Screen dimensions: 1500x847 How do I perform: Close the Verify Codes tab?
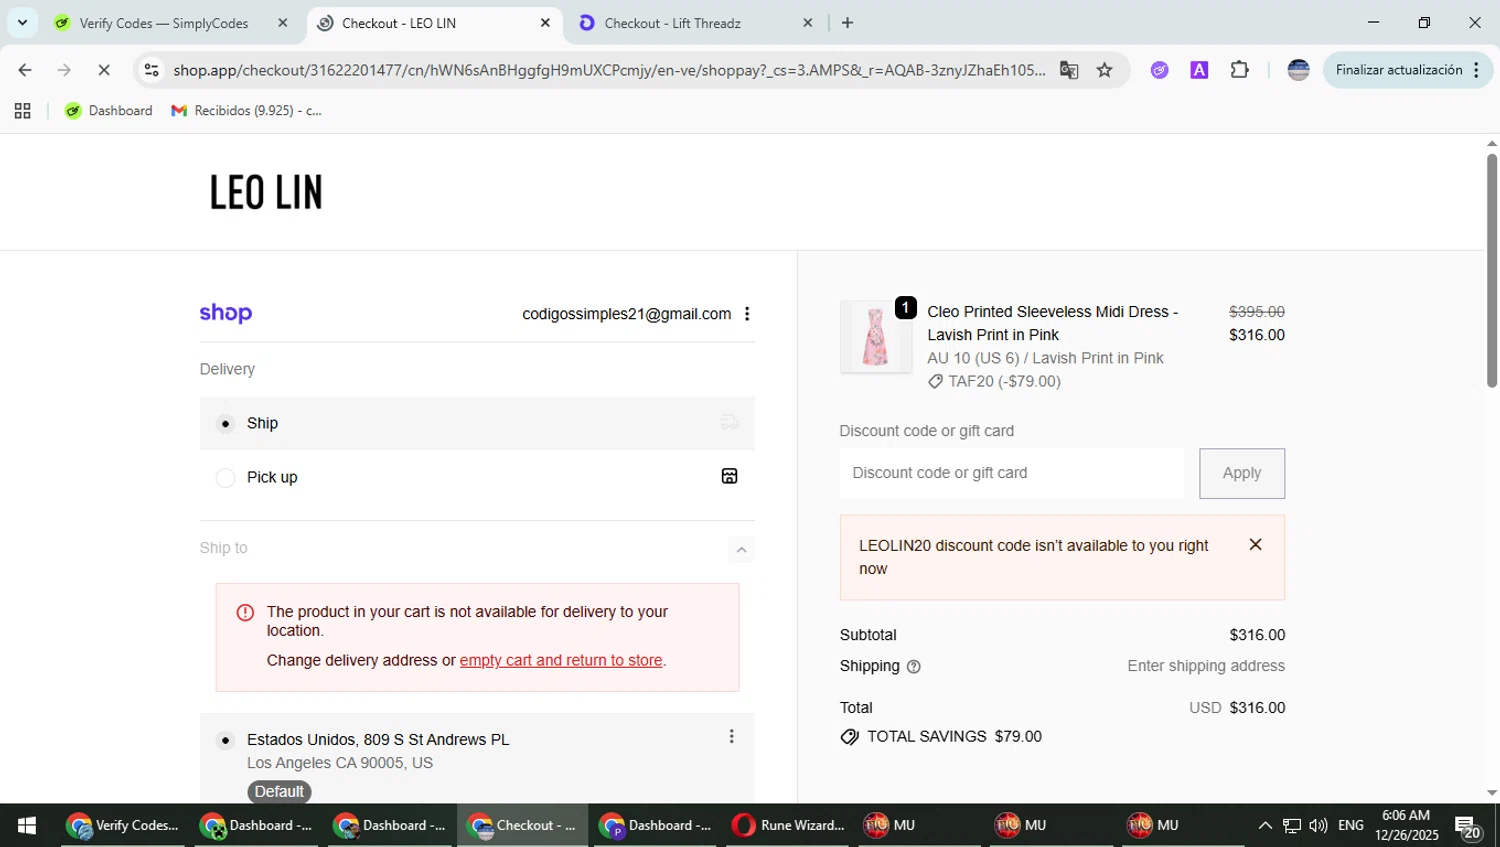(283, 23)
